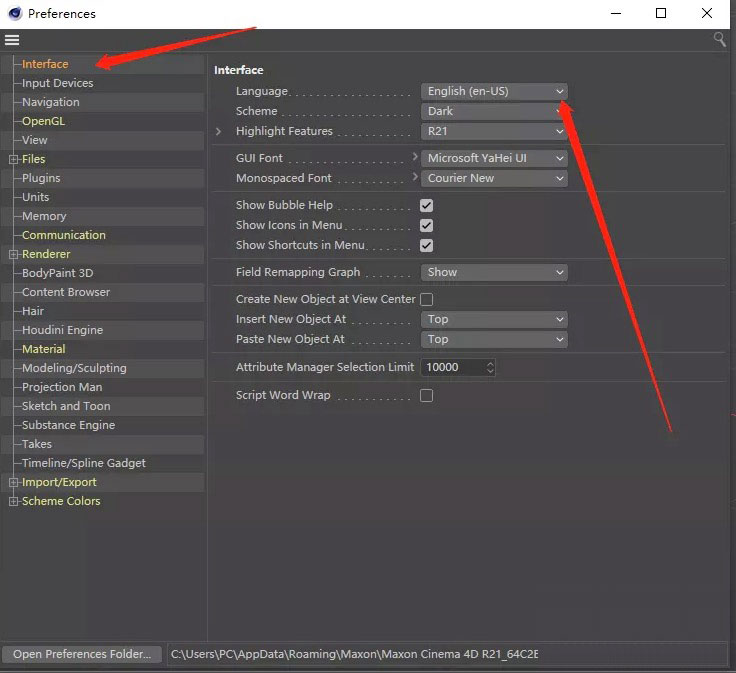Expand the Scheme Colors tree node
Viewport: 736px width, 673px height.
[x=13, y=501]
